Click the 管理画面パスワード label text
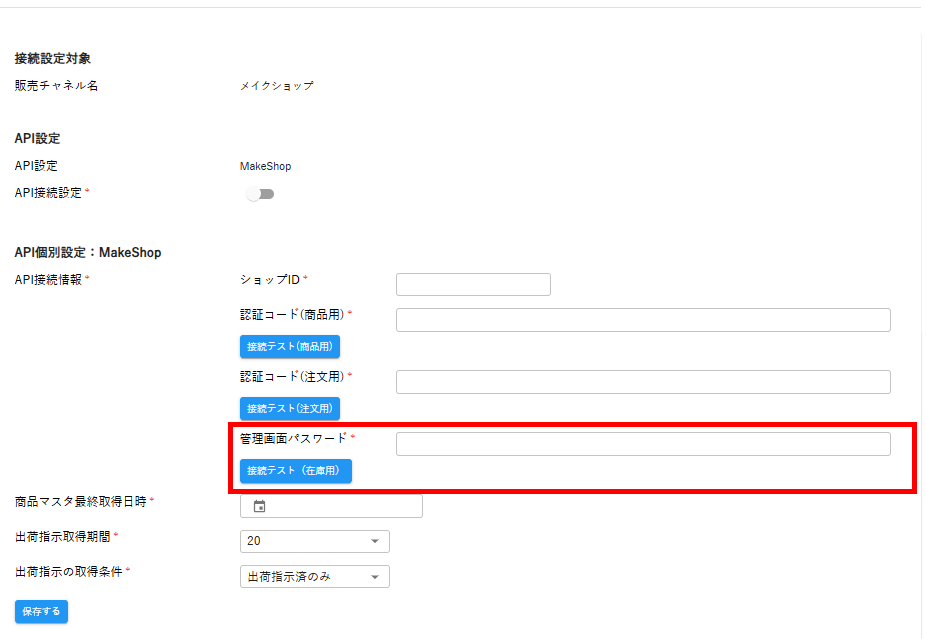The width and height of the screenshot is (926, 639). coord(294,438)
